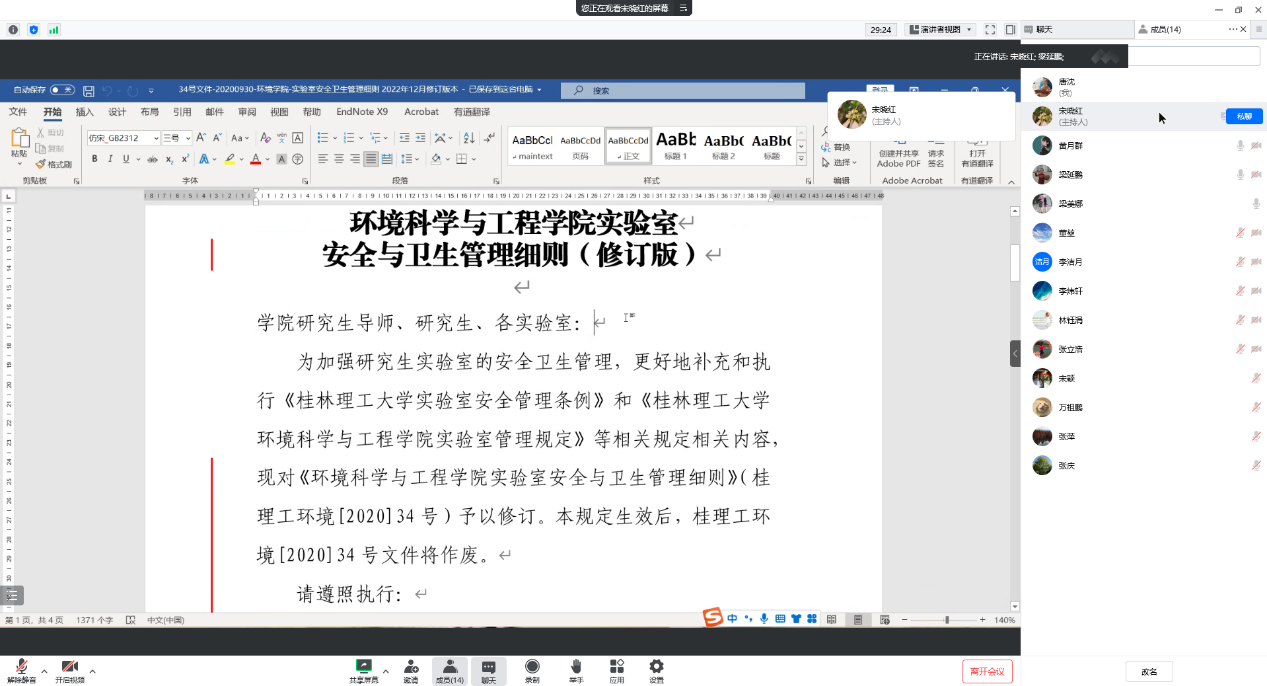Expand the font name 仿宋_GB2312 dropdown
This screenshot has height=686, width=1267.
coord(156,138)
